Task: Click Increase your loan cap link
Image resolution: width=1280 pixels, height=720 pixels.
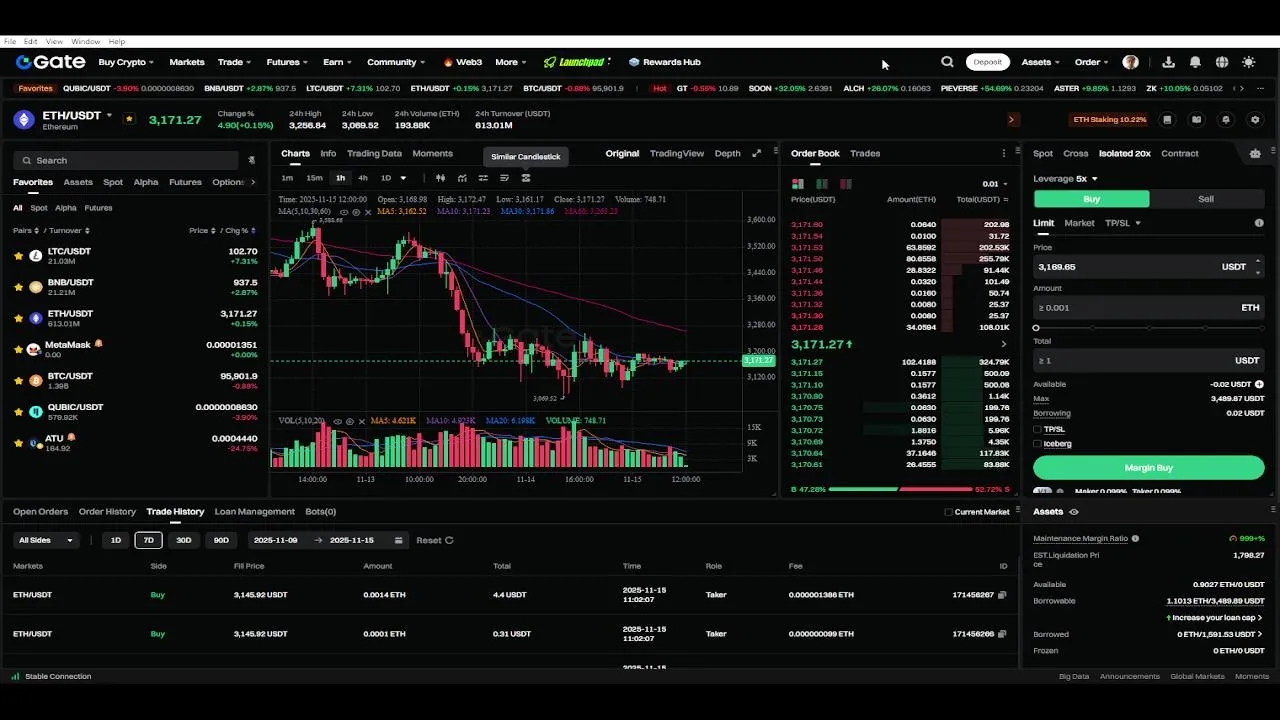Action: click(1216, 618)
